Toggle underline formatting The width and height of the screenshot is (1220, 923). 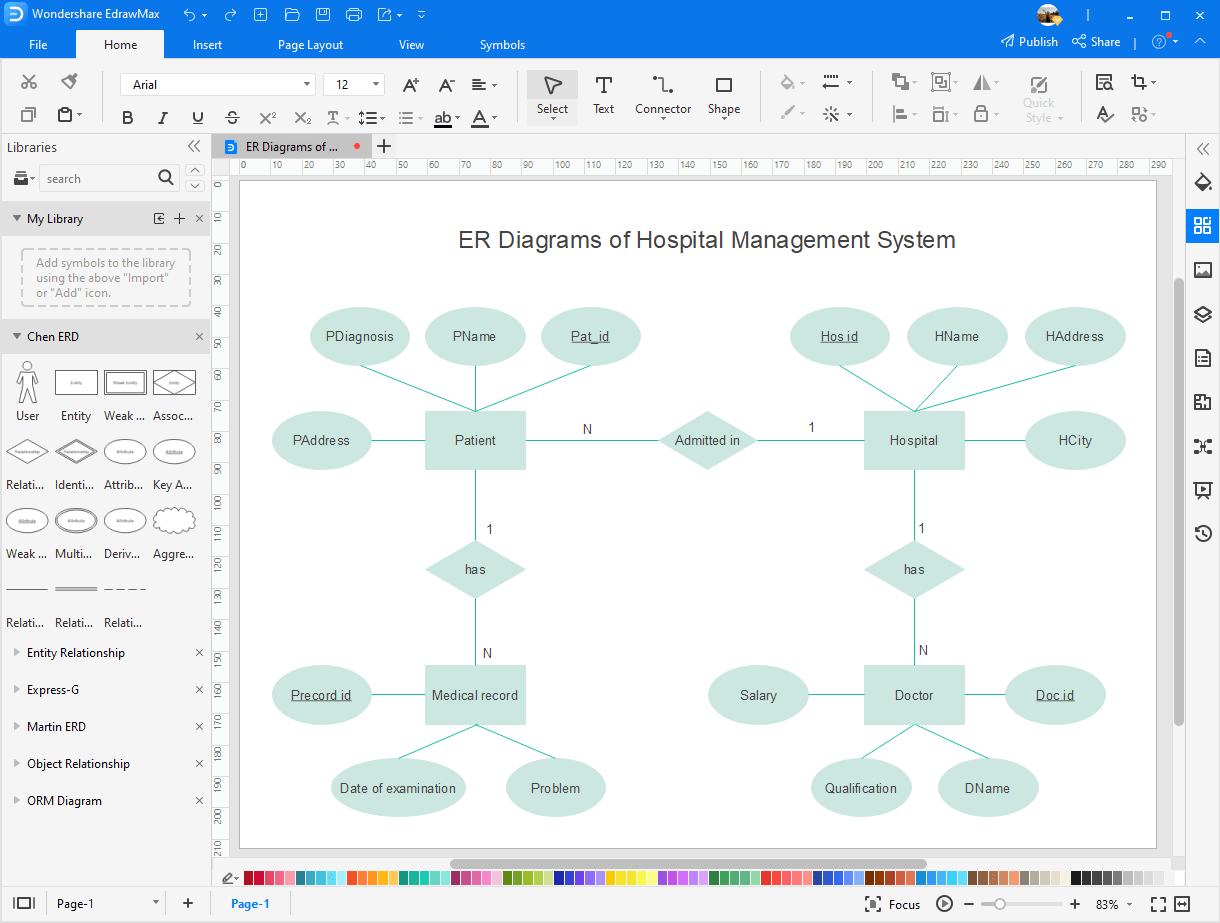pyautogui.click(x=197, y=117)
